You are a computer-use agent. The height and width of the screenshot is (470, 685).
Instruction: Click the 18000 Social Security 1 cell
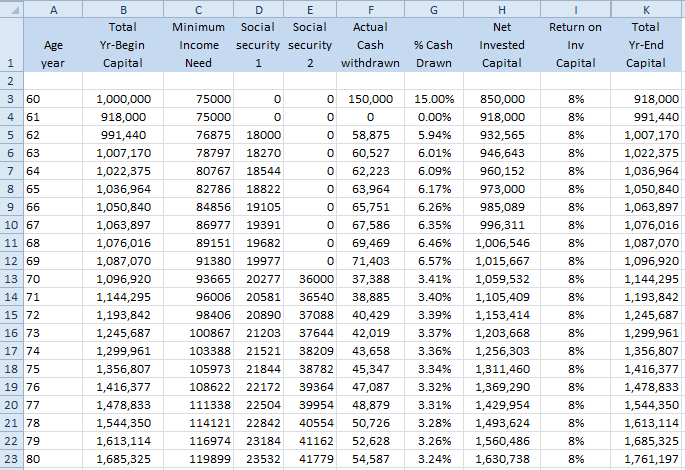(259, 135)
